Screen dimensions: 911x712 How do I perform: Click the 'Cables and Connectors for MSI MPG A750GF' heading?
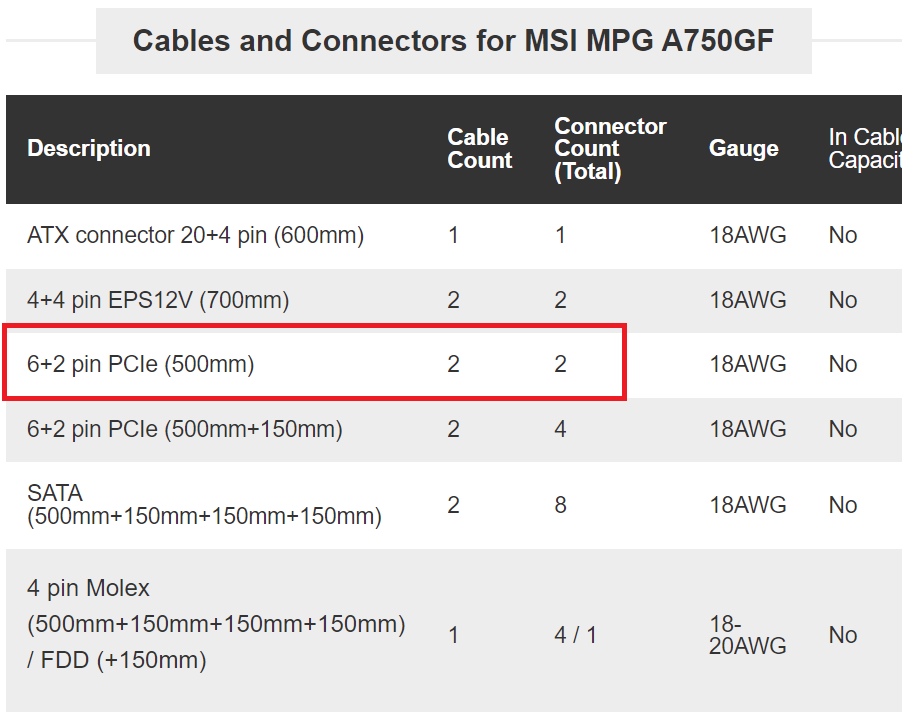(453, 41)
